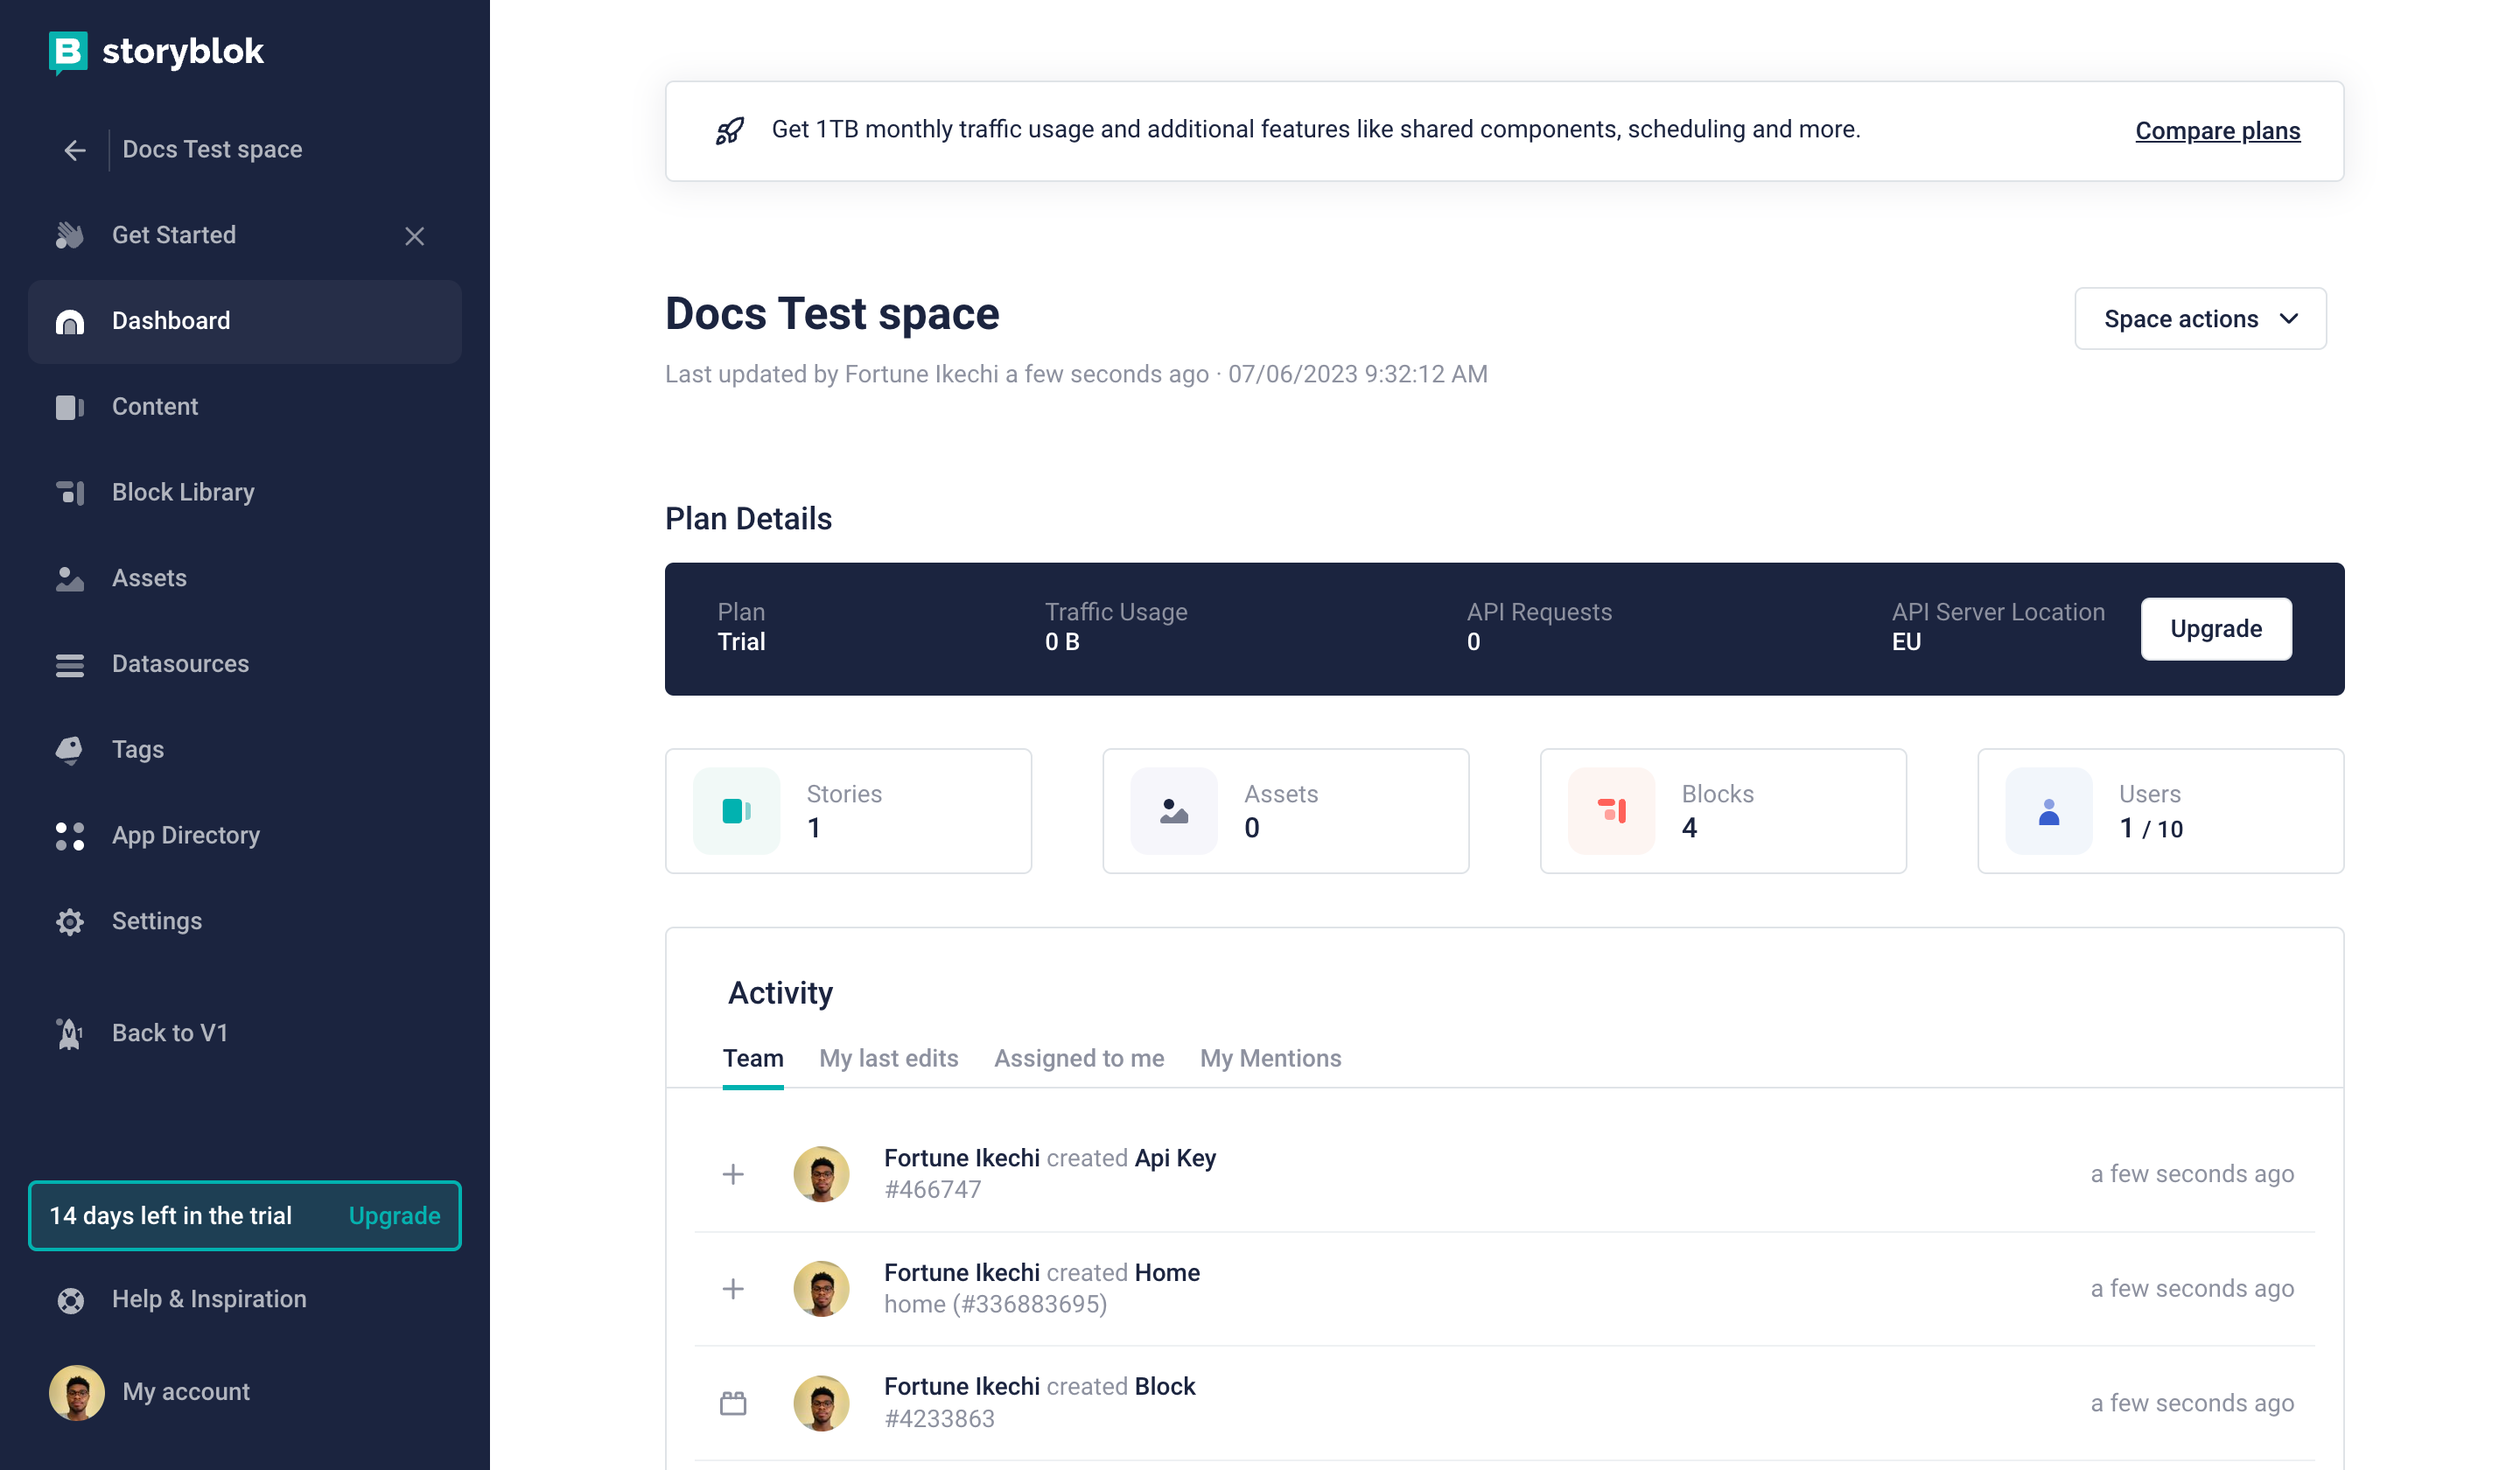Click the Users card person icon
Image resolution: width=2520 pixels, height=1470 pixels.
tap(2049, 811)
